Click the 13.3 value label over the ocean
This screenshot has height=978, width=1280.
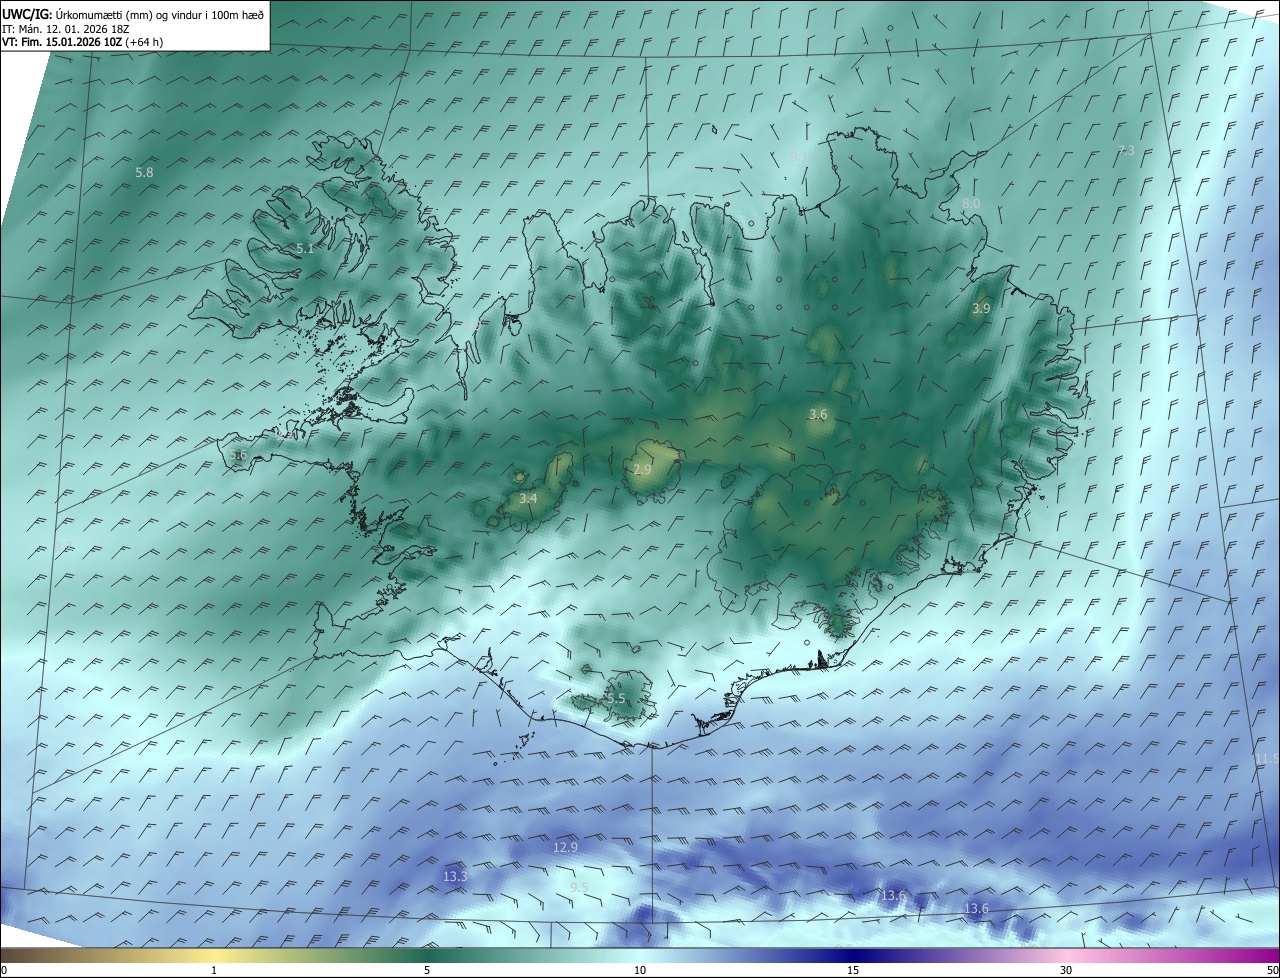pyautogui.click(x=454, y=876)
